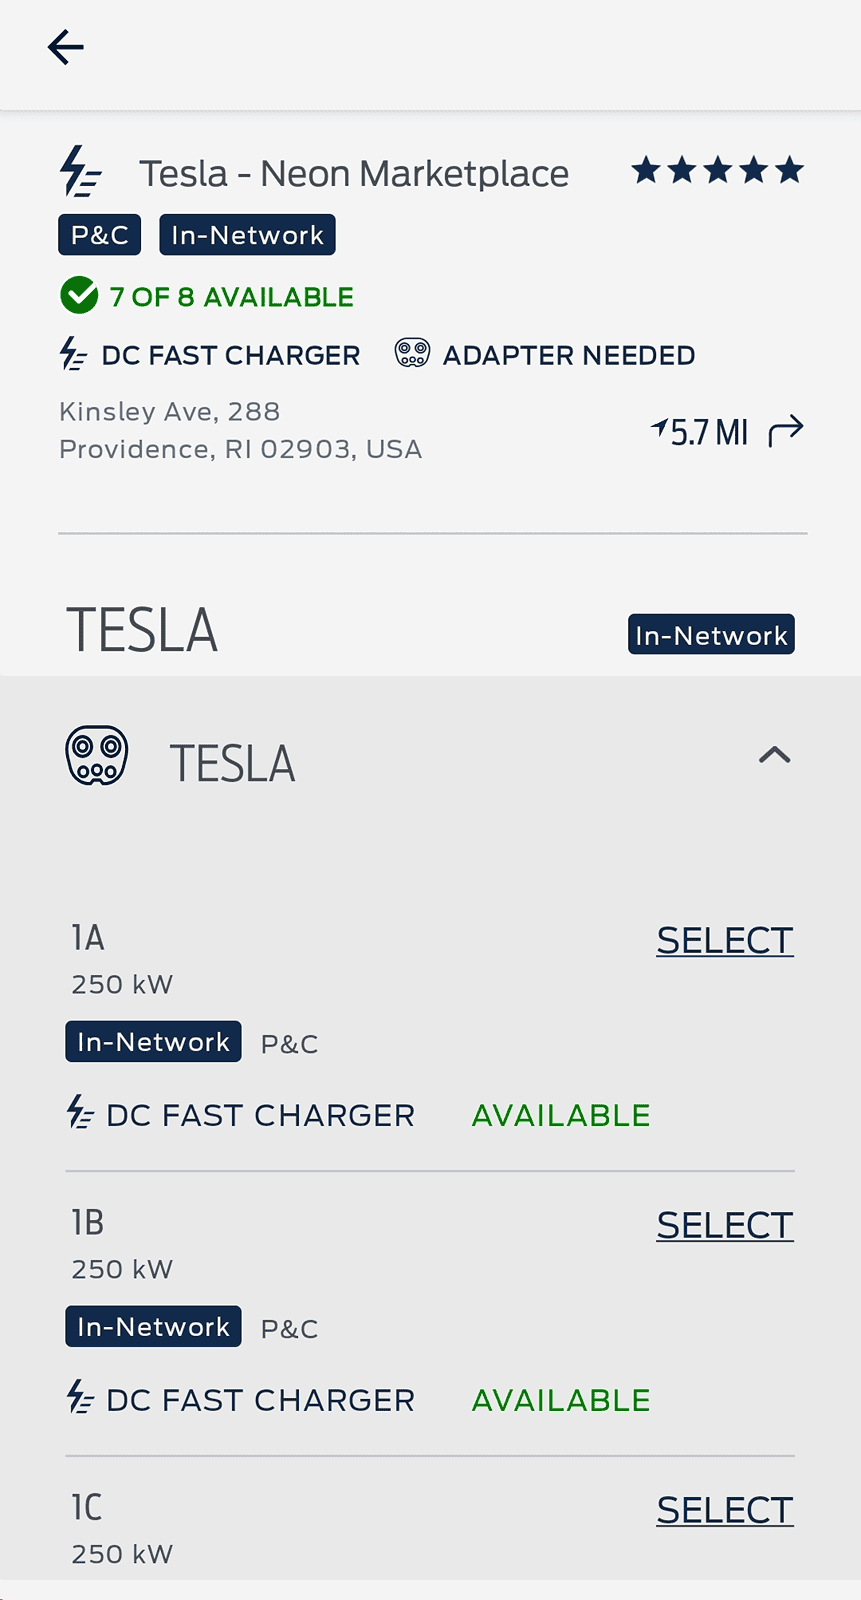
Task: Select charger 1C
Action: pos(724,1510)
